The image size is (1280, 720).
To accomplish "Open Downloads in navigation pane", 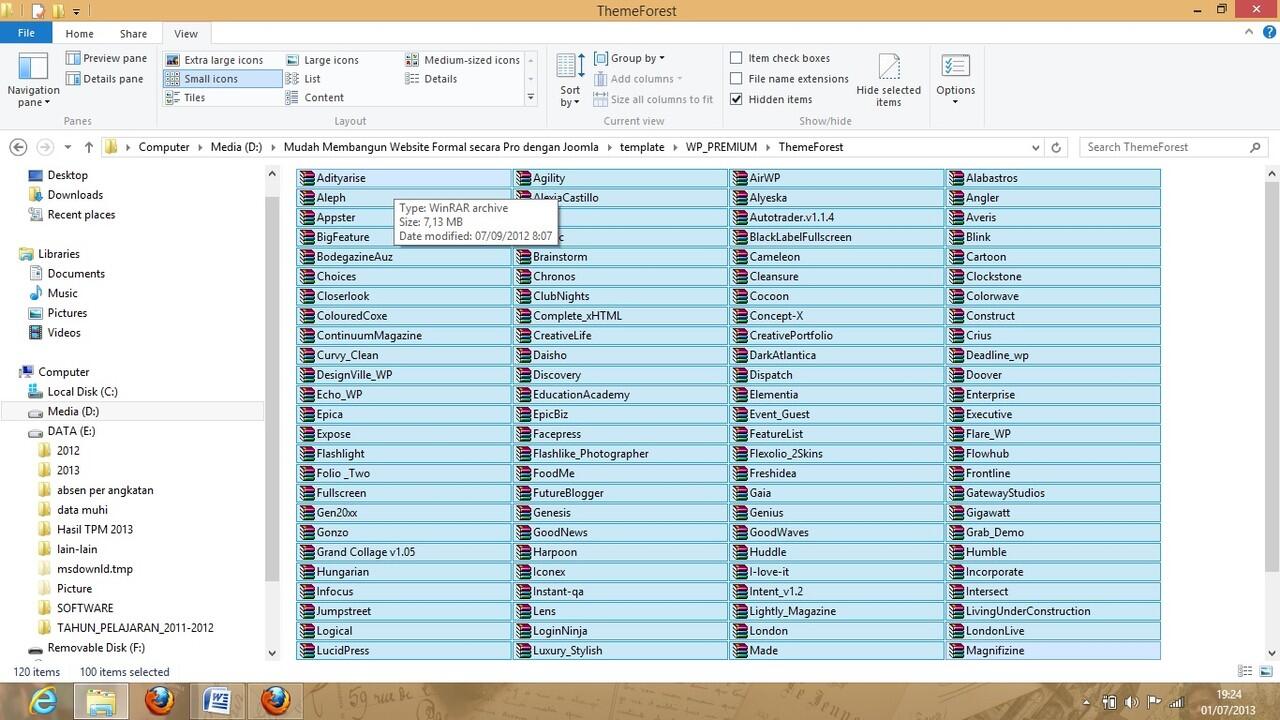I will [x=75, y=195].
